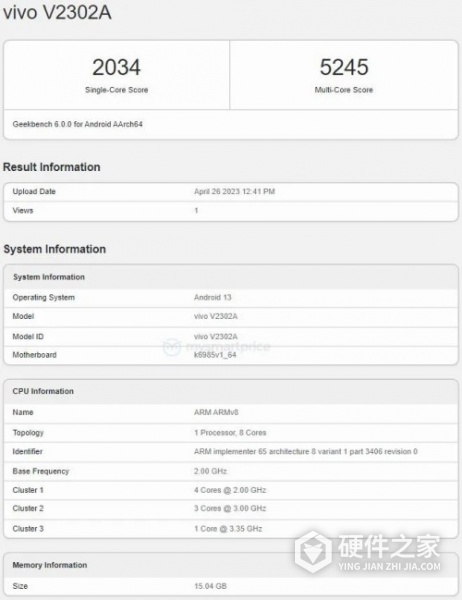Screen dimensions: 462x600
Task: Click the Topology label
Action: (x=28, y=433)
